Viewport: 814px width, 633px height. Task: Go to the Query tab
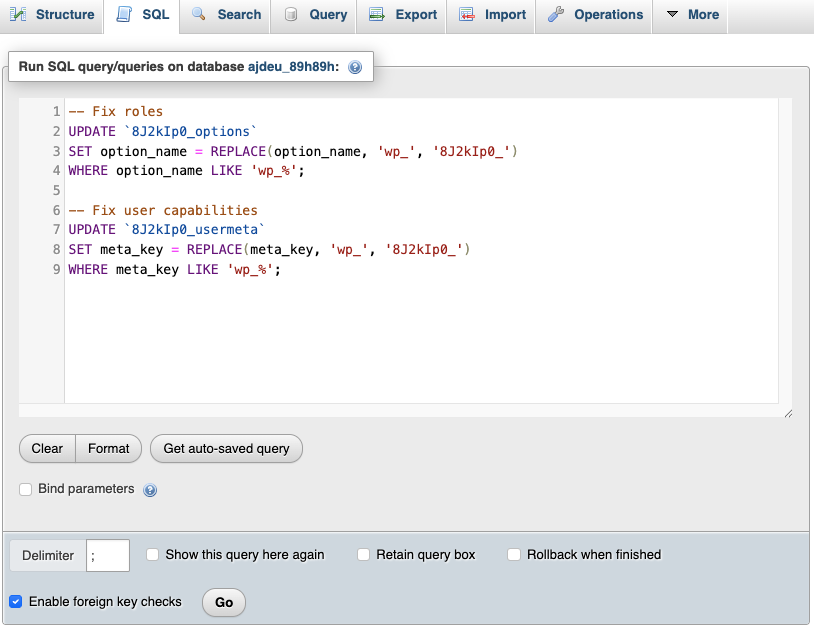314,15
